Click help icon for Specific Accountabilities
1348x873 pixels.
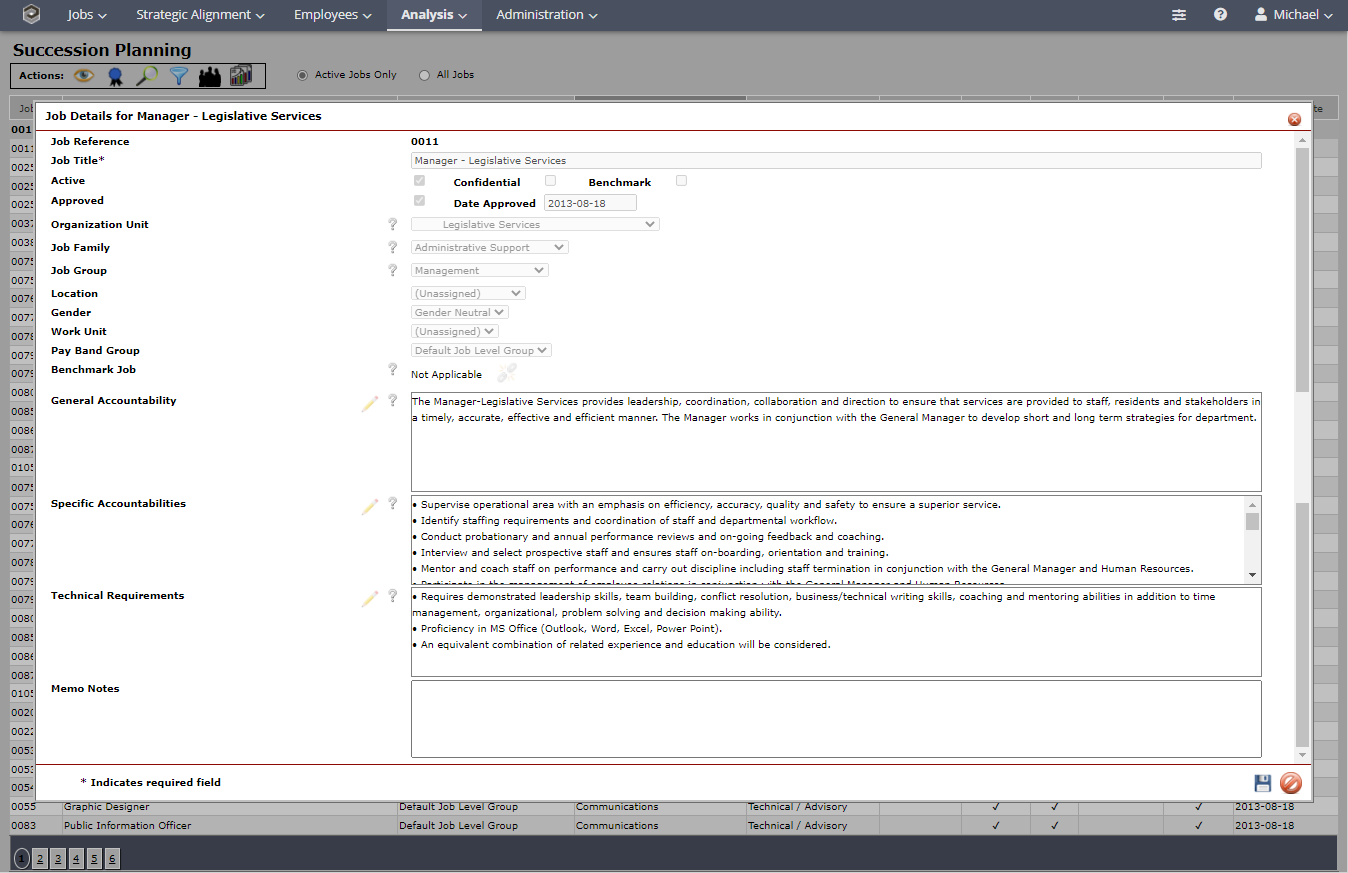pyautogui.click(x=393, y=504)
